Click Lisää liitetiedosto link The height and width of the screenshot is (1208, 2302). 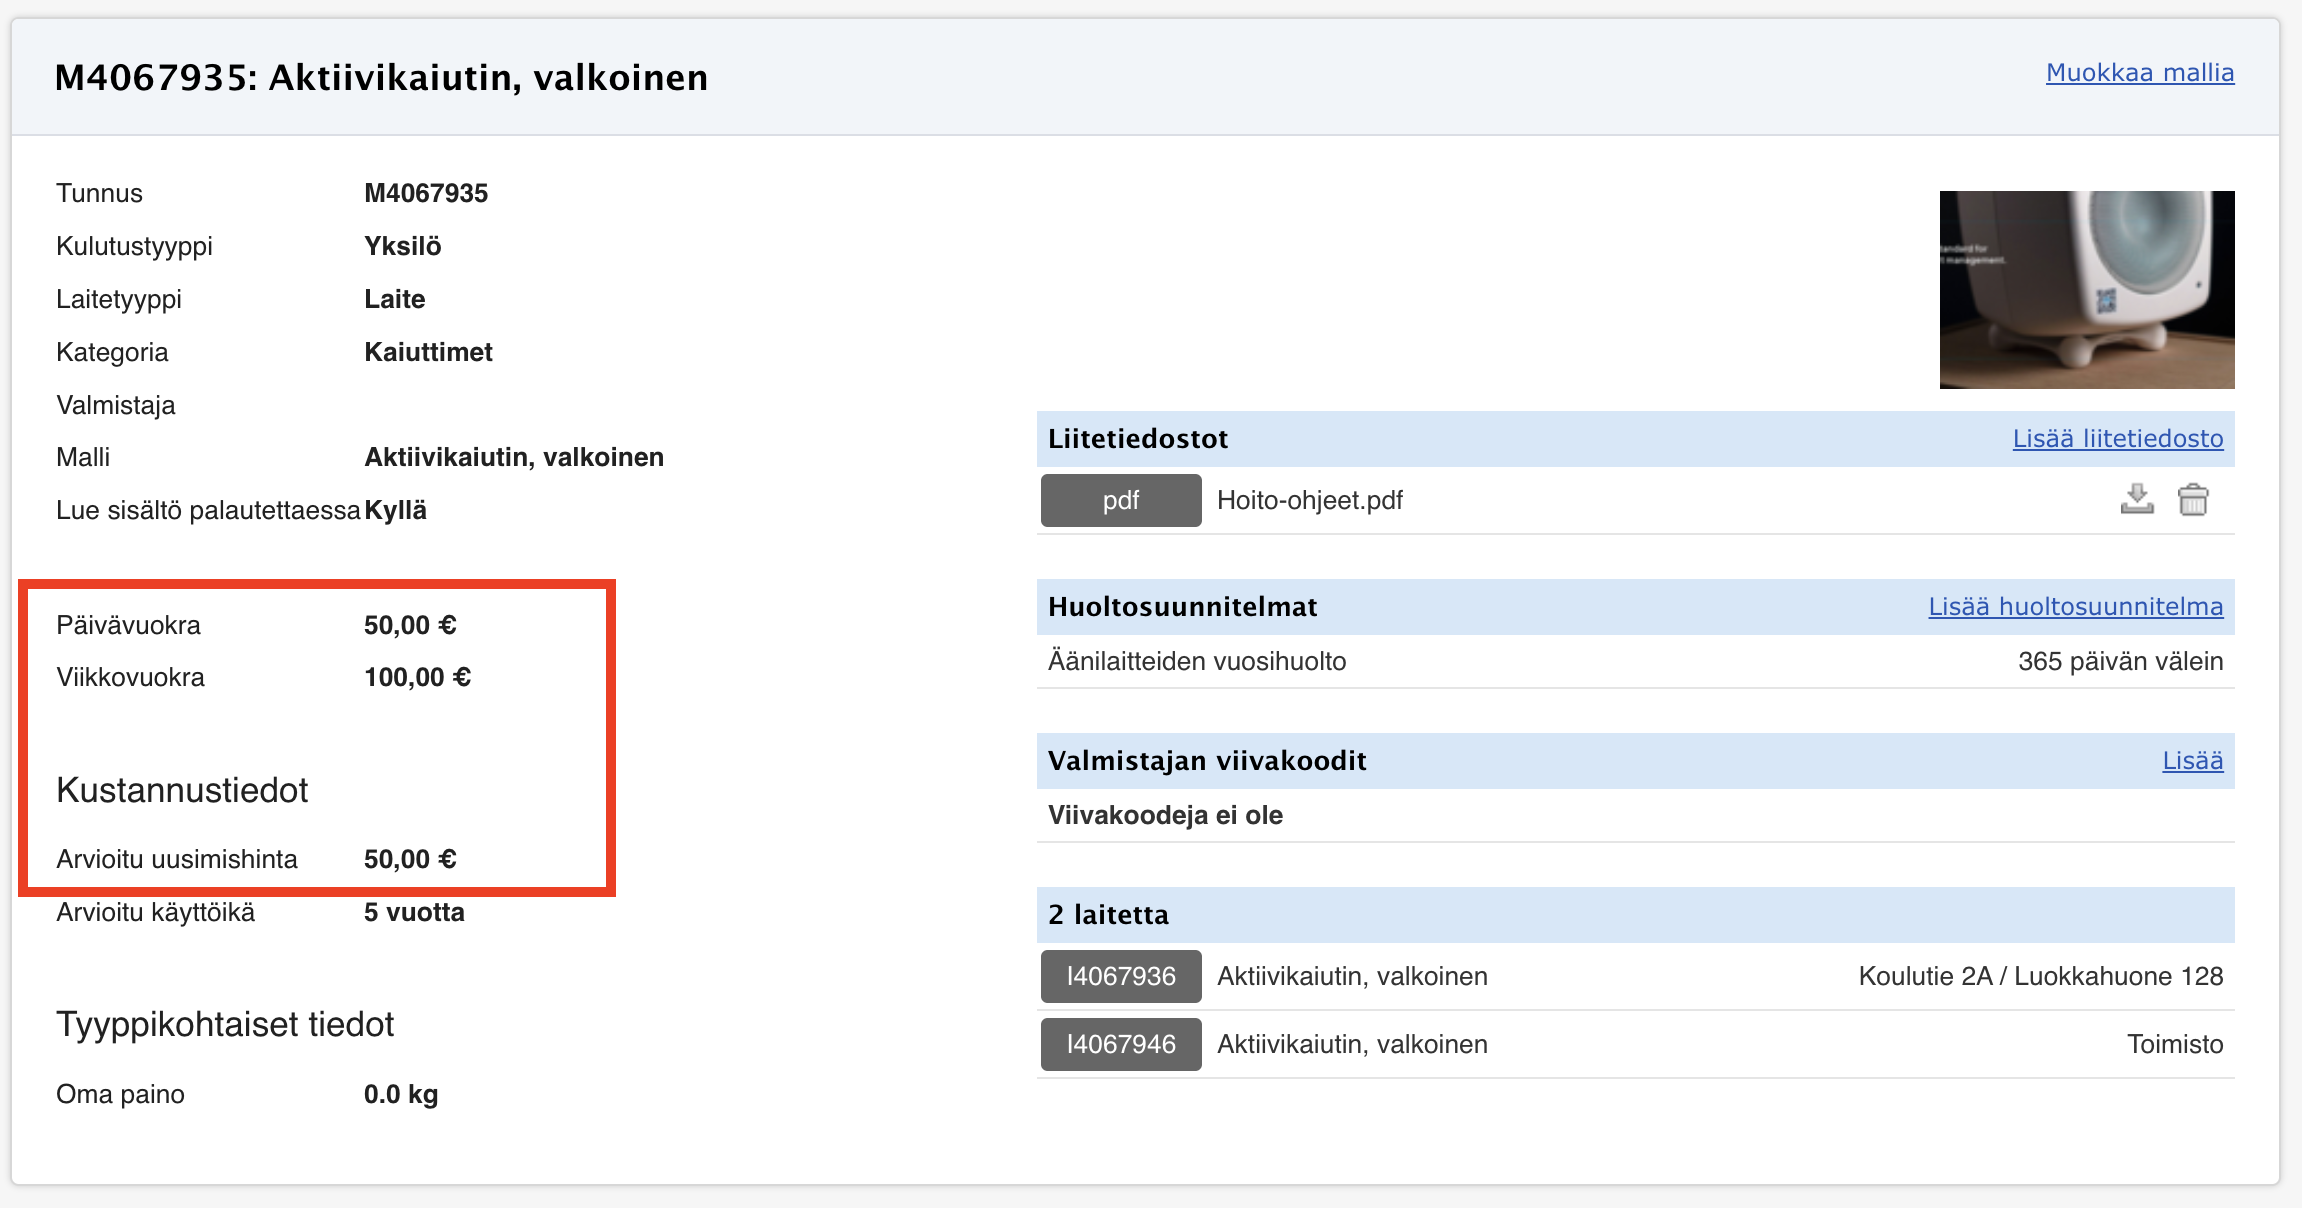click(2117, 439)
